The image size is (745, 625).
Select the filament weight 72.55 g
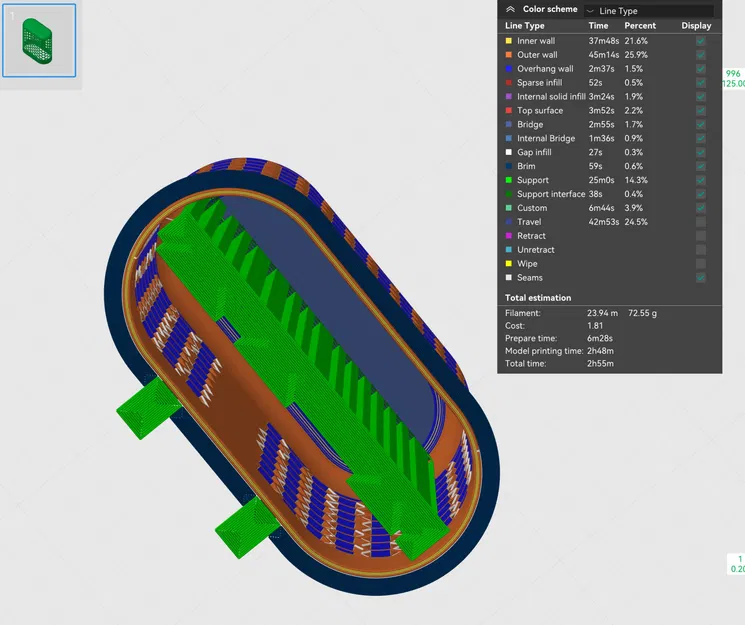642,313
